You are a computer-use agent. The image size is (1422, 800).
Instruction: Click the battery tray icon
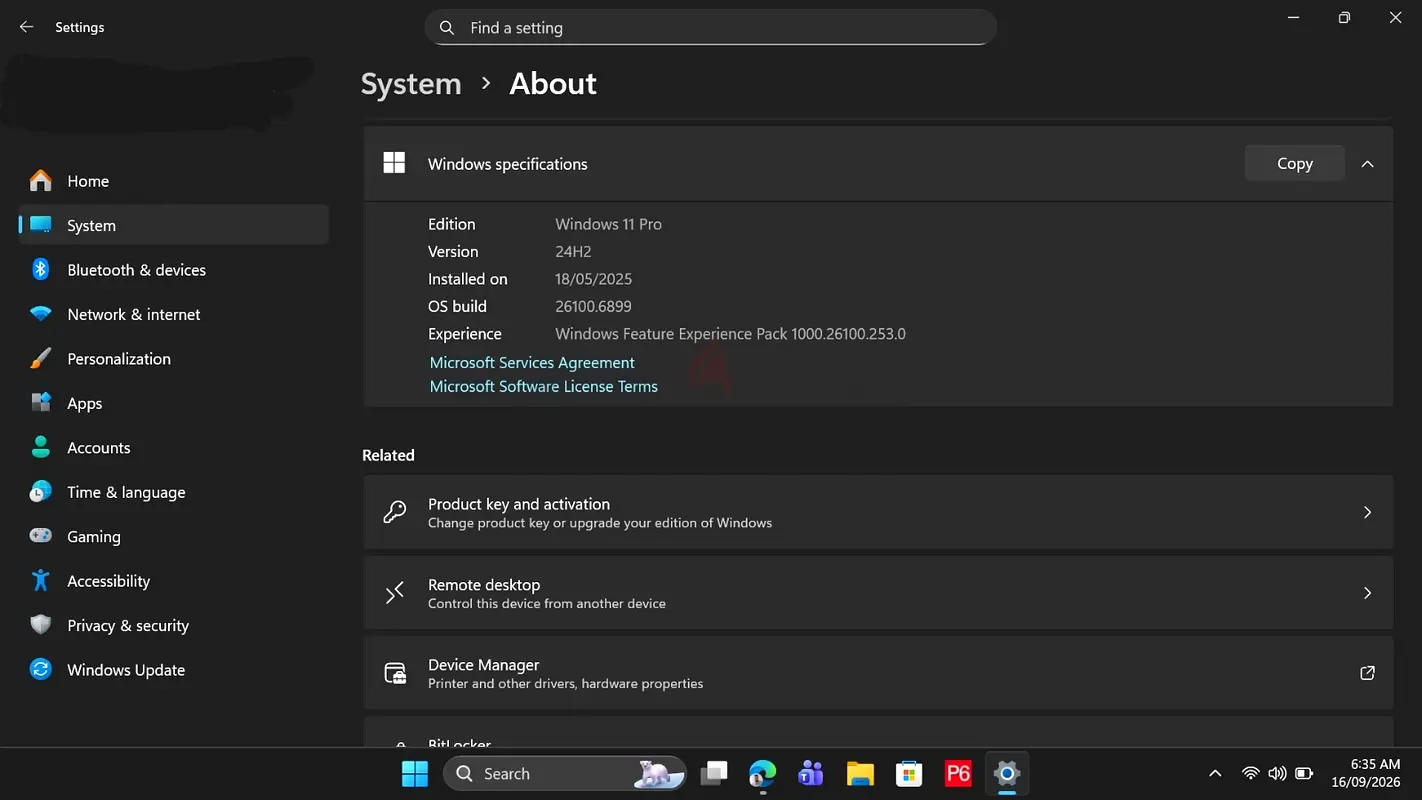click(x=1304, y=774)
